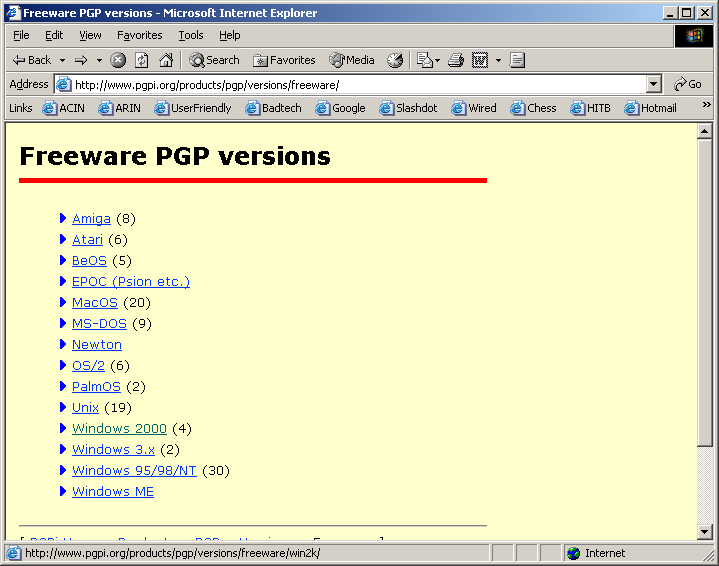Click the Go button

(x=688, y=84)
